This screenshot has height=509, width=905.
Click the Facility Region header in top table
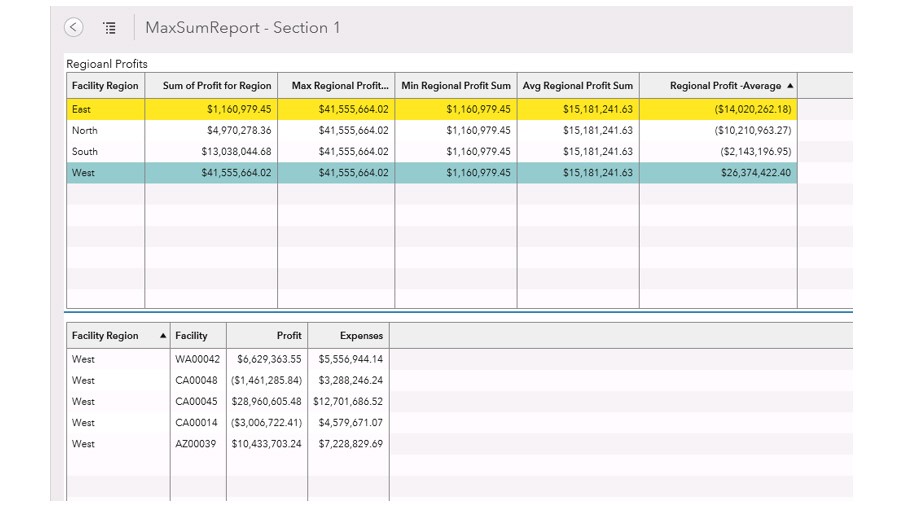105,86
